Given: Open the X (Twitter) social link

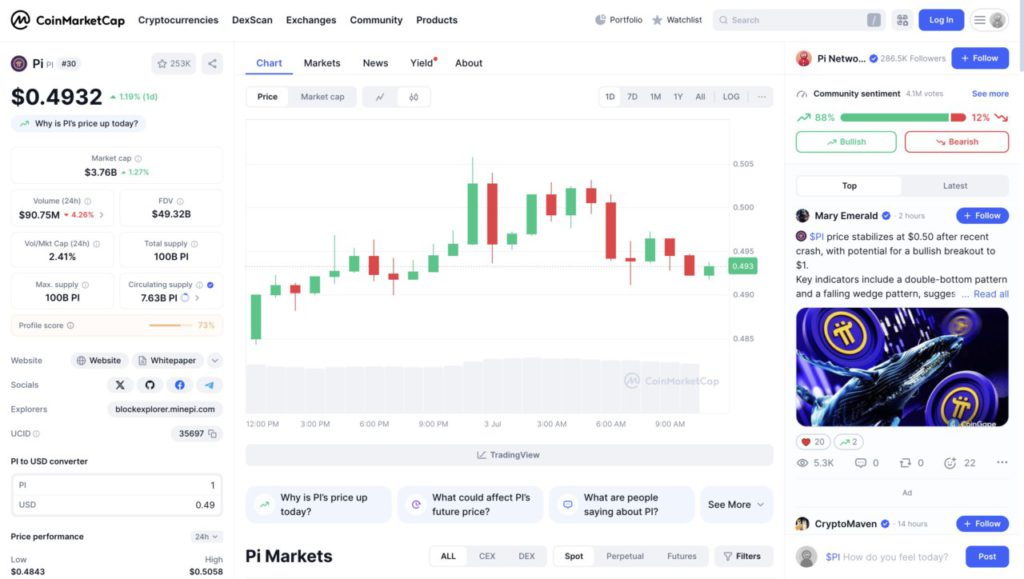Looking at the screenshot, I should 120,385.
